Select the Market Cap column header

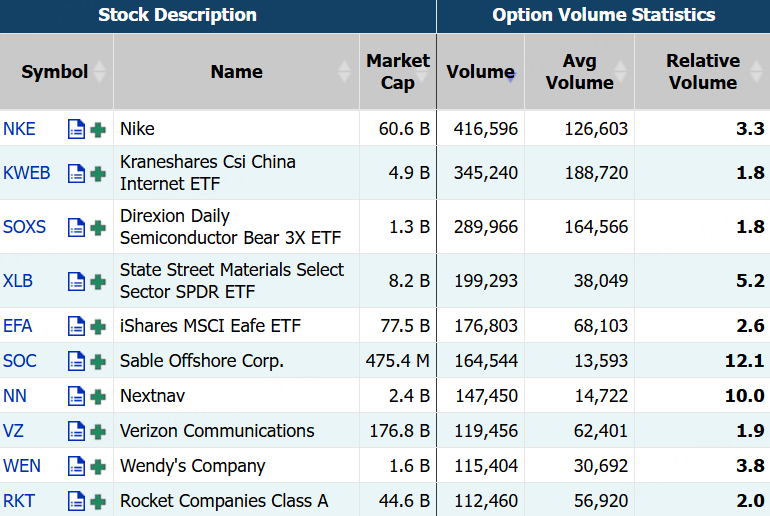pyautogui.click(x=398, y=72)
